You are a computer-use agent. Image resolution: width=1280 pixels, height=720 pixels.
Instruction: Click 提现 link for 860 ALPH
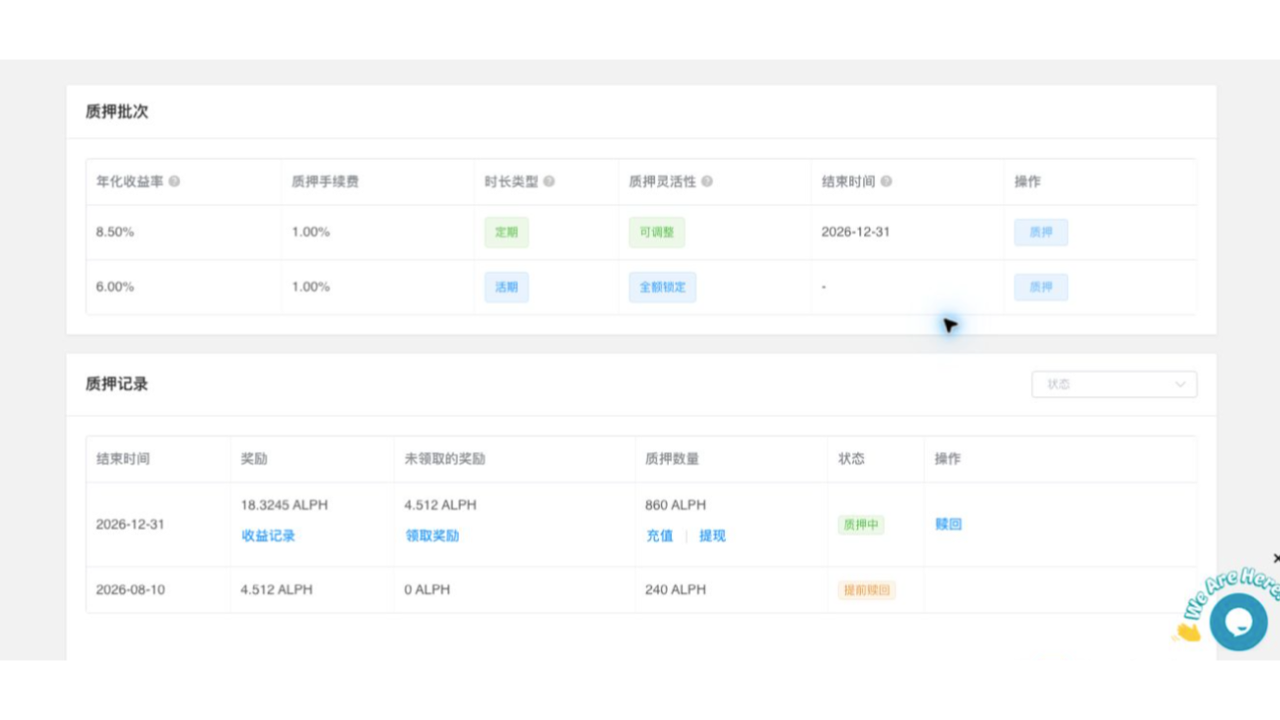pyautogui.click(x=712, y=536)
